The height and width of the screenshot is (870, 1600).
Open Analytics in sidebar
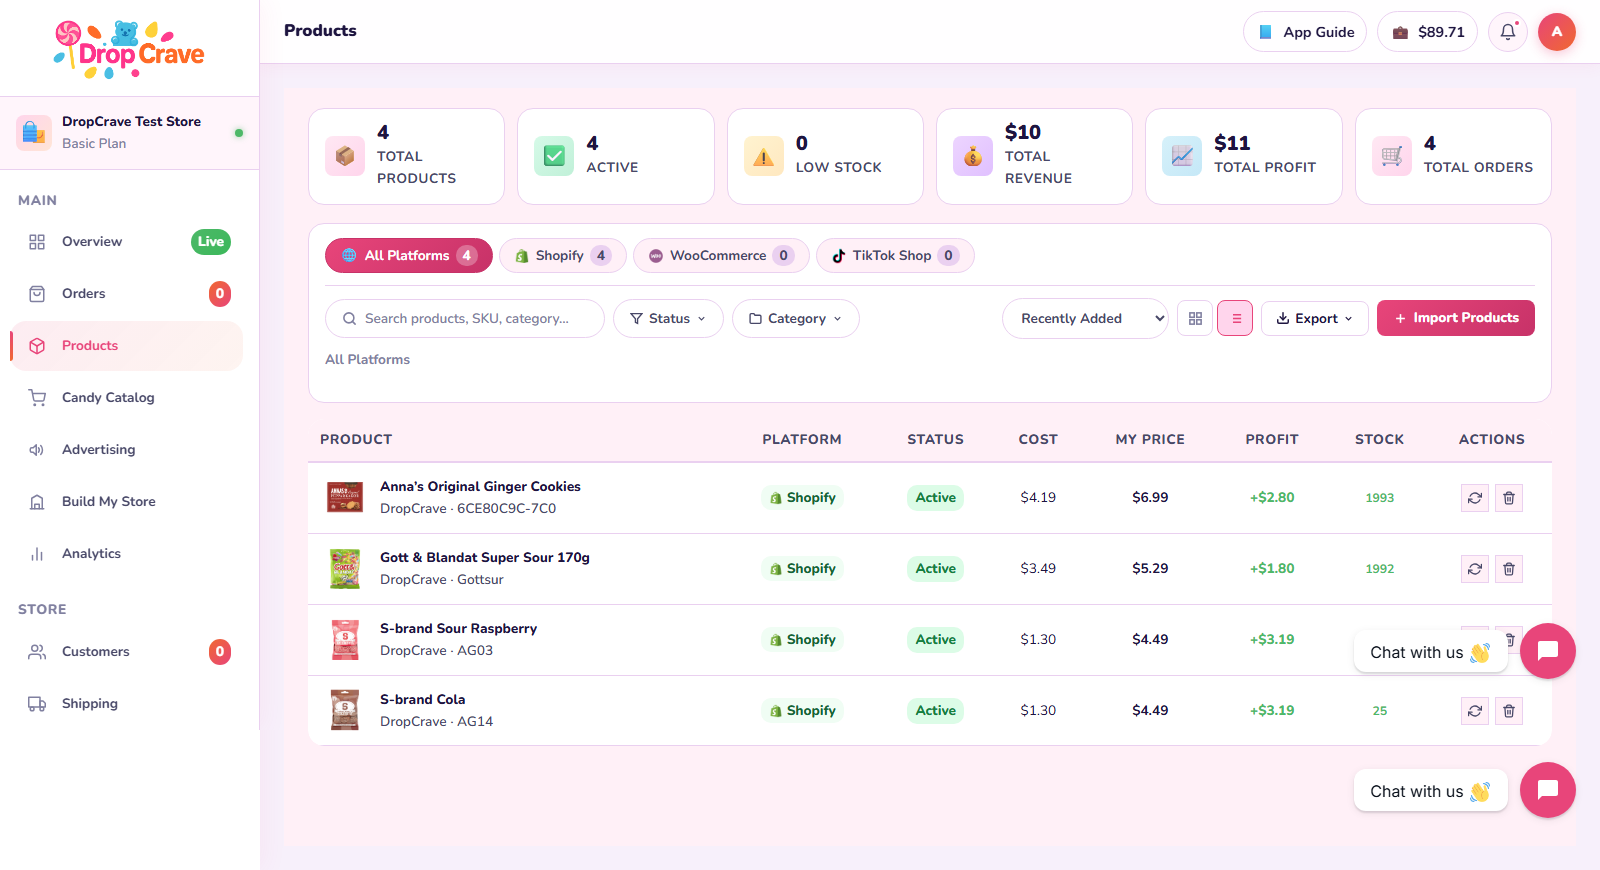[x=127, y=554]
